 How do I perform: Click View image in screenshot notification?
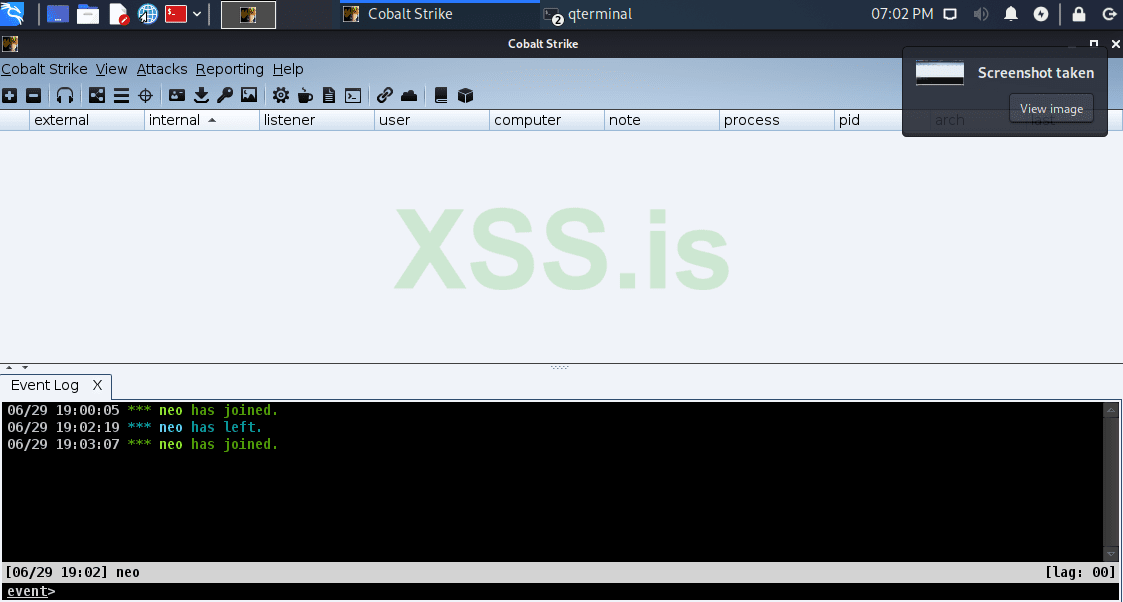(1051, 109)
